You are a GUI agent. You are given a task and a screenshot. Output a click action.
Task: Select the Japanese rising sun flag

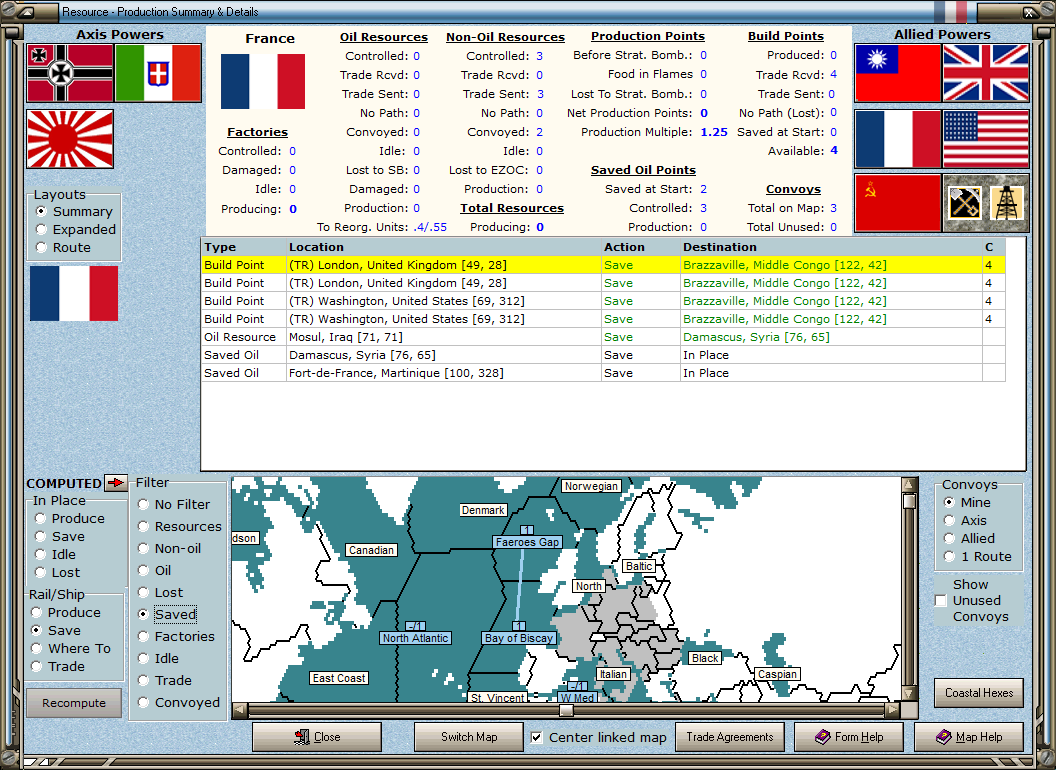pyautogui.click(x=68, y=138)
